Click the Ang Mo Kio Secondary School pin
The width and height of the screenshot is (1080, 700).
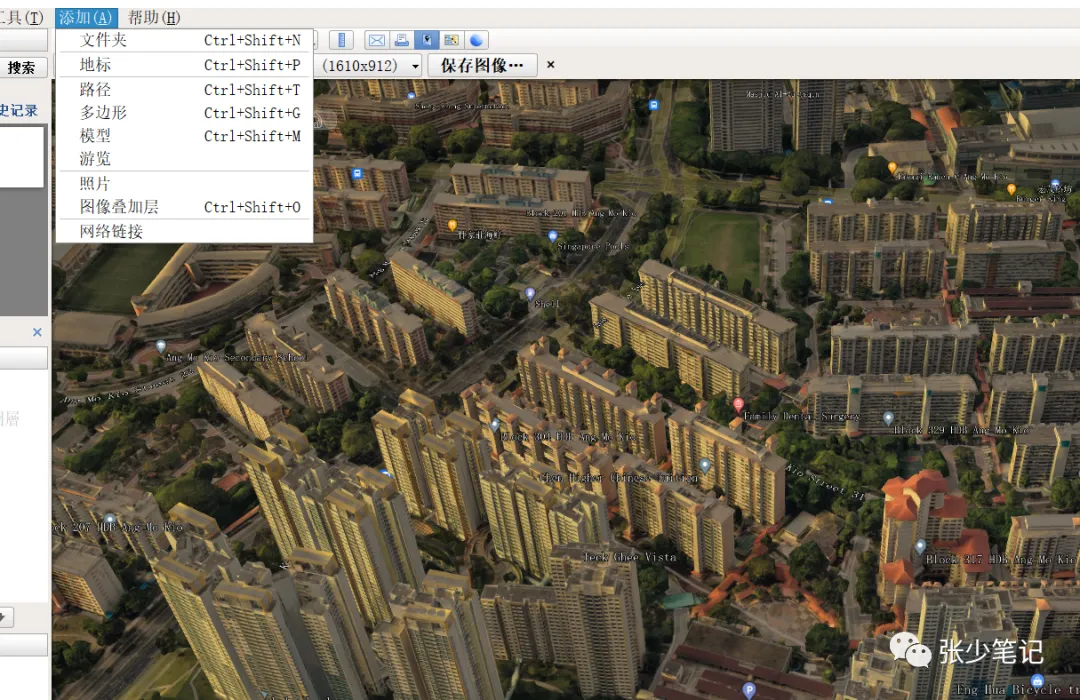(x=160, y=347)
